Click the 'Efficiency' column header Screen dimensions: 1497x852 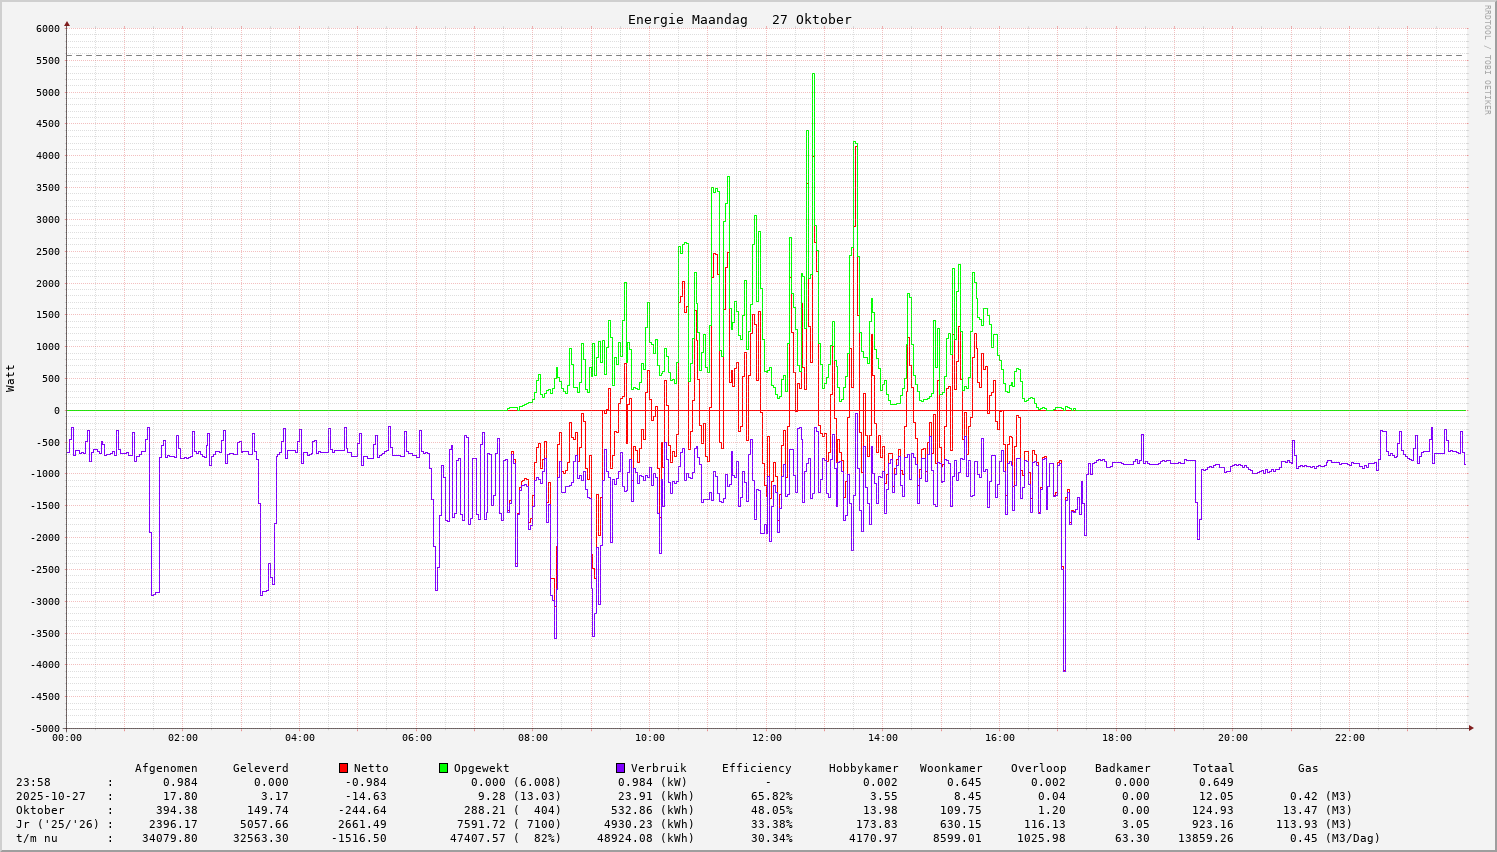tap(756, 768)
